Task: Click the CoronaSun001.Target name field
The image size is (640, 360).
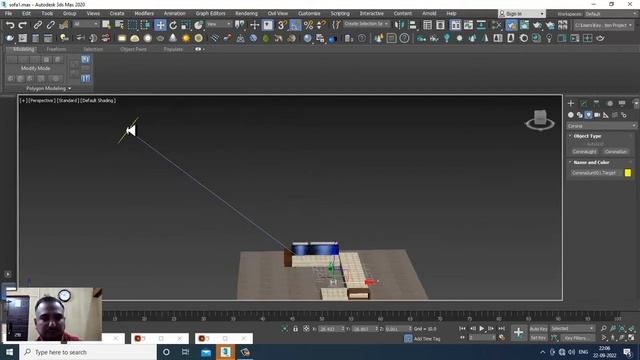Action: click(596, 173)
